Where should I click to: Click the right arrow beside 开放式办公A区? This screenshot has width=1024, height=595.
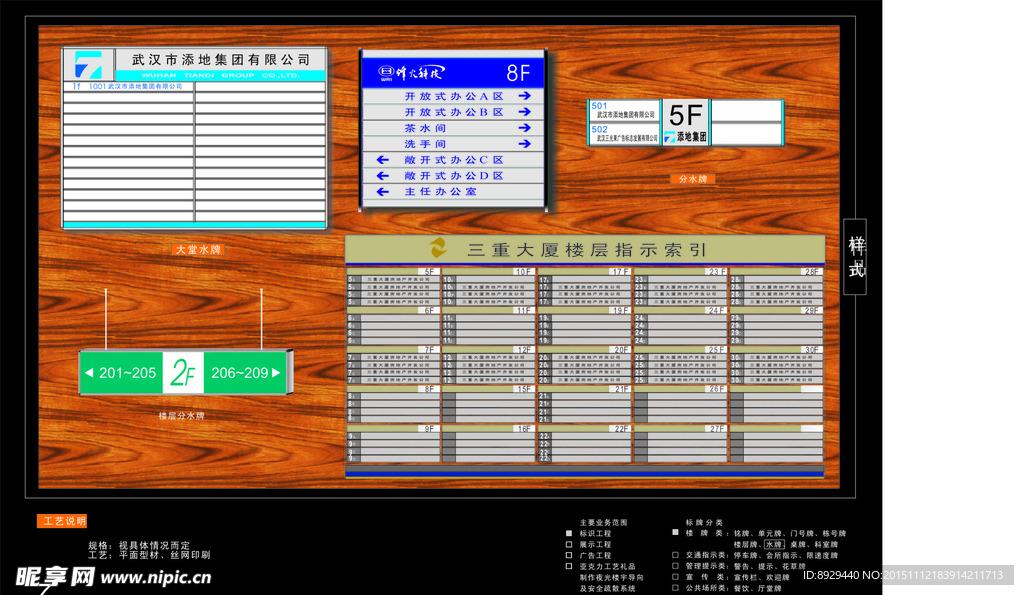[524, 96]
